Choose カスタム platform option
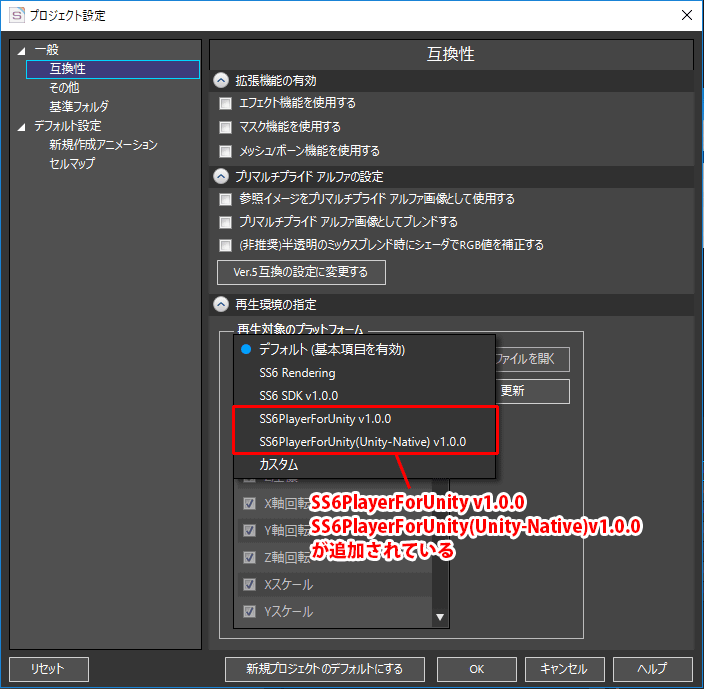Image resolution: width=704 pixels, height=689 pixels. tap(365, 465)
